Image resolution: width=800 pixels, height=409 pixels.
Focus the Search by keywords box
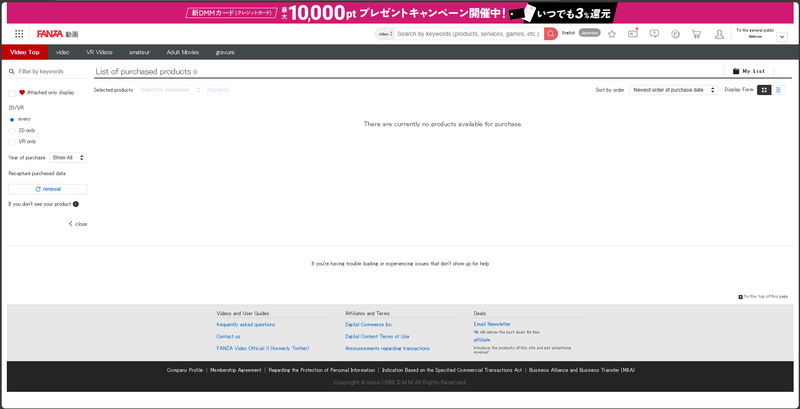tap(469, 34)
